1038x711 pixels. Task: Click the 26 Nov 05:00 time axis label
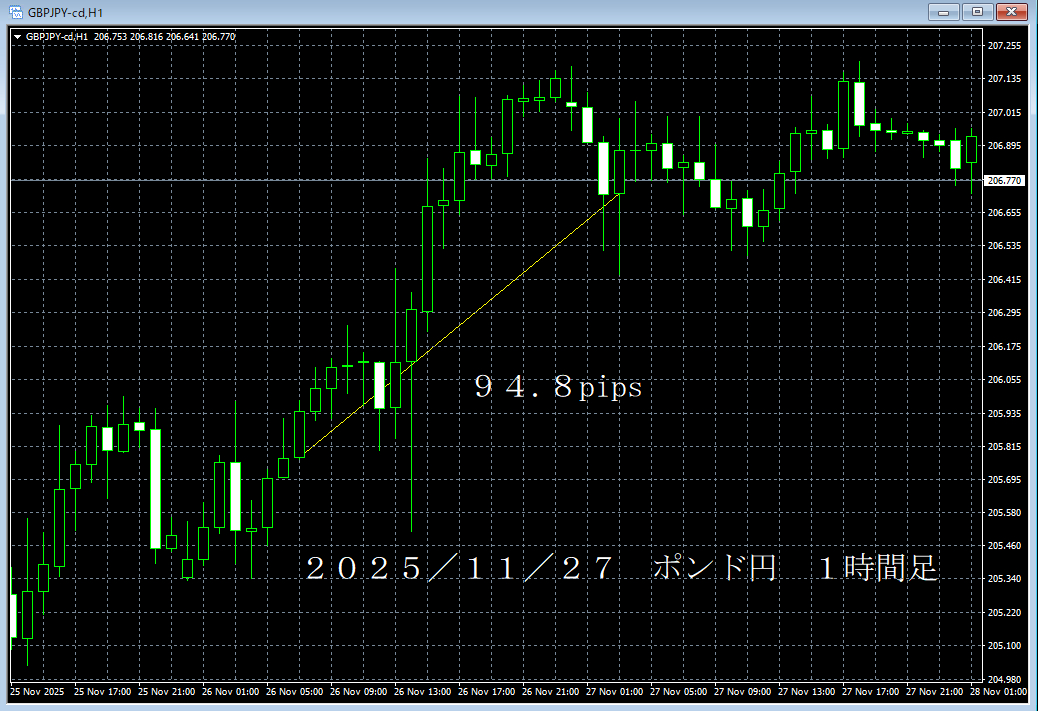[x=295, y=692]
